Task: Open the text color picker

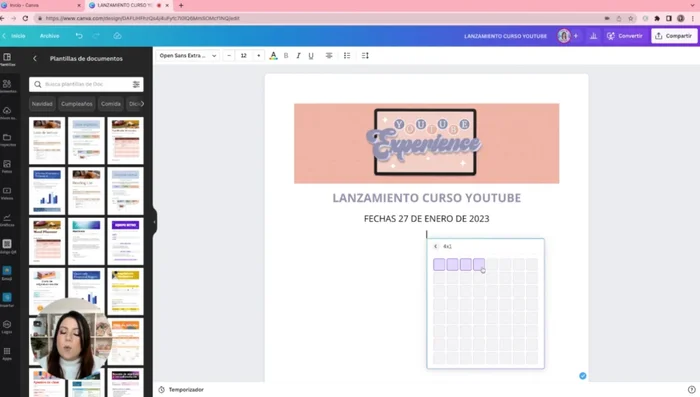Action: [x=273, y=56]
